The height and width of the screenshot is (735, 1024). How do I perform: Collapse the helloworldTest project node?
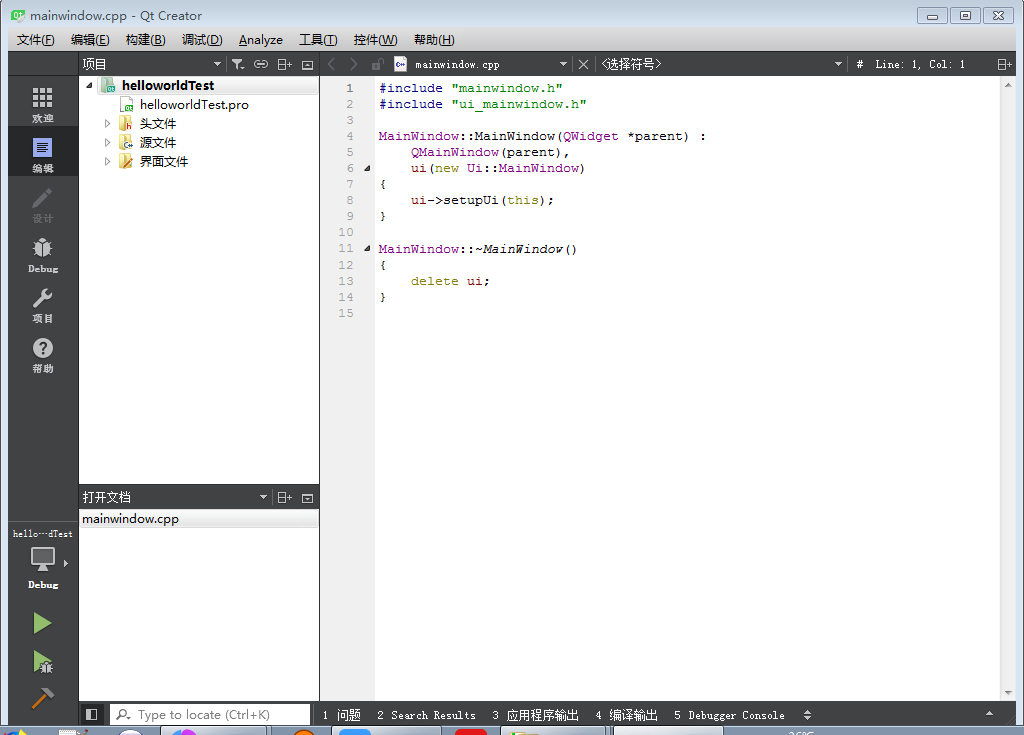coord(89,86)
